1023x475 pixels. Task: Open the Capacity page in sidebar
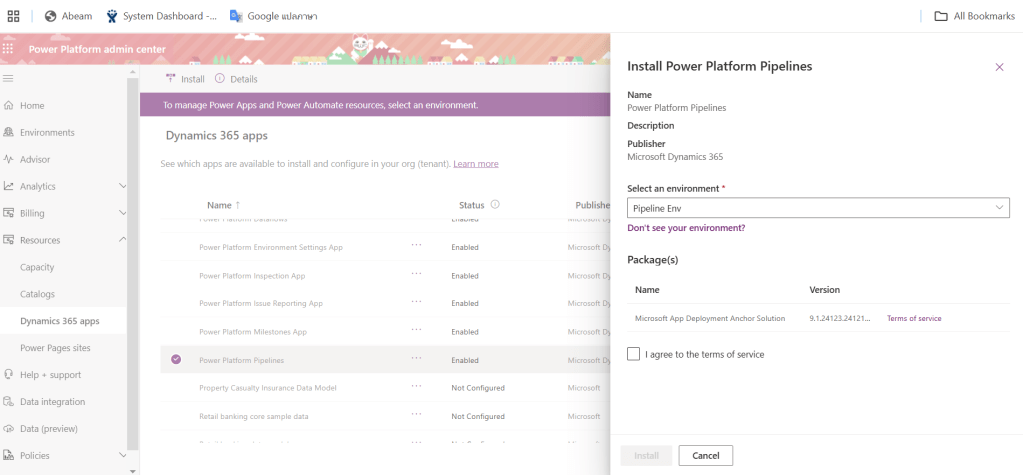[37, 267]
